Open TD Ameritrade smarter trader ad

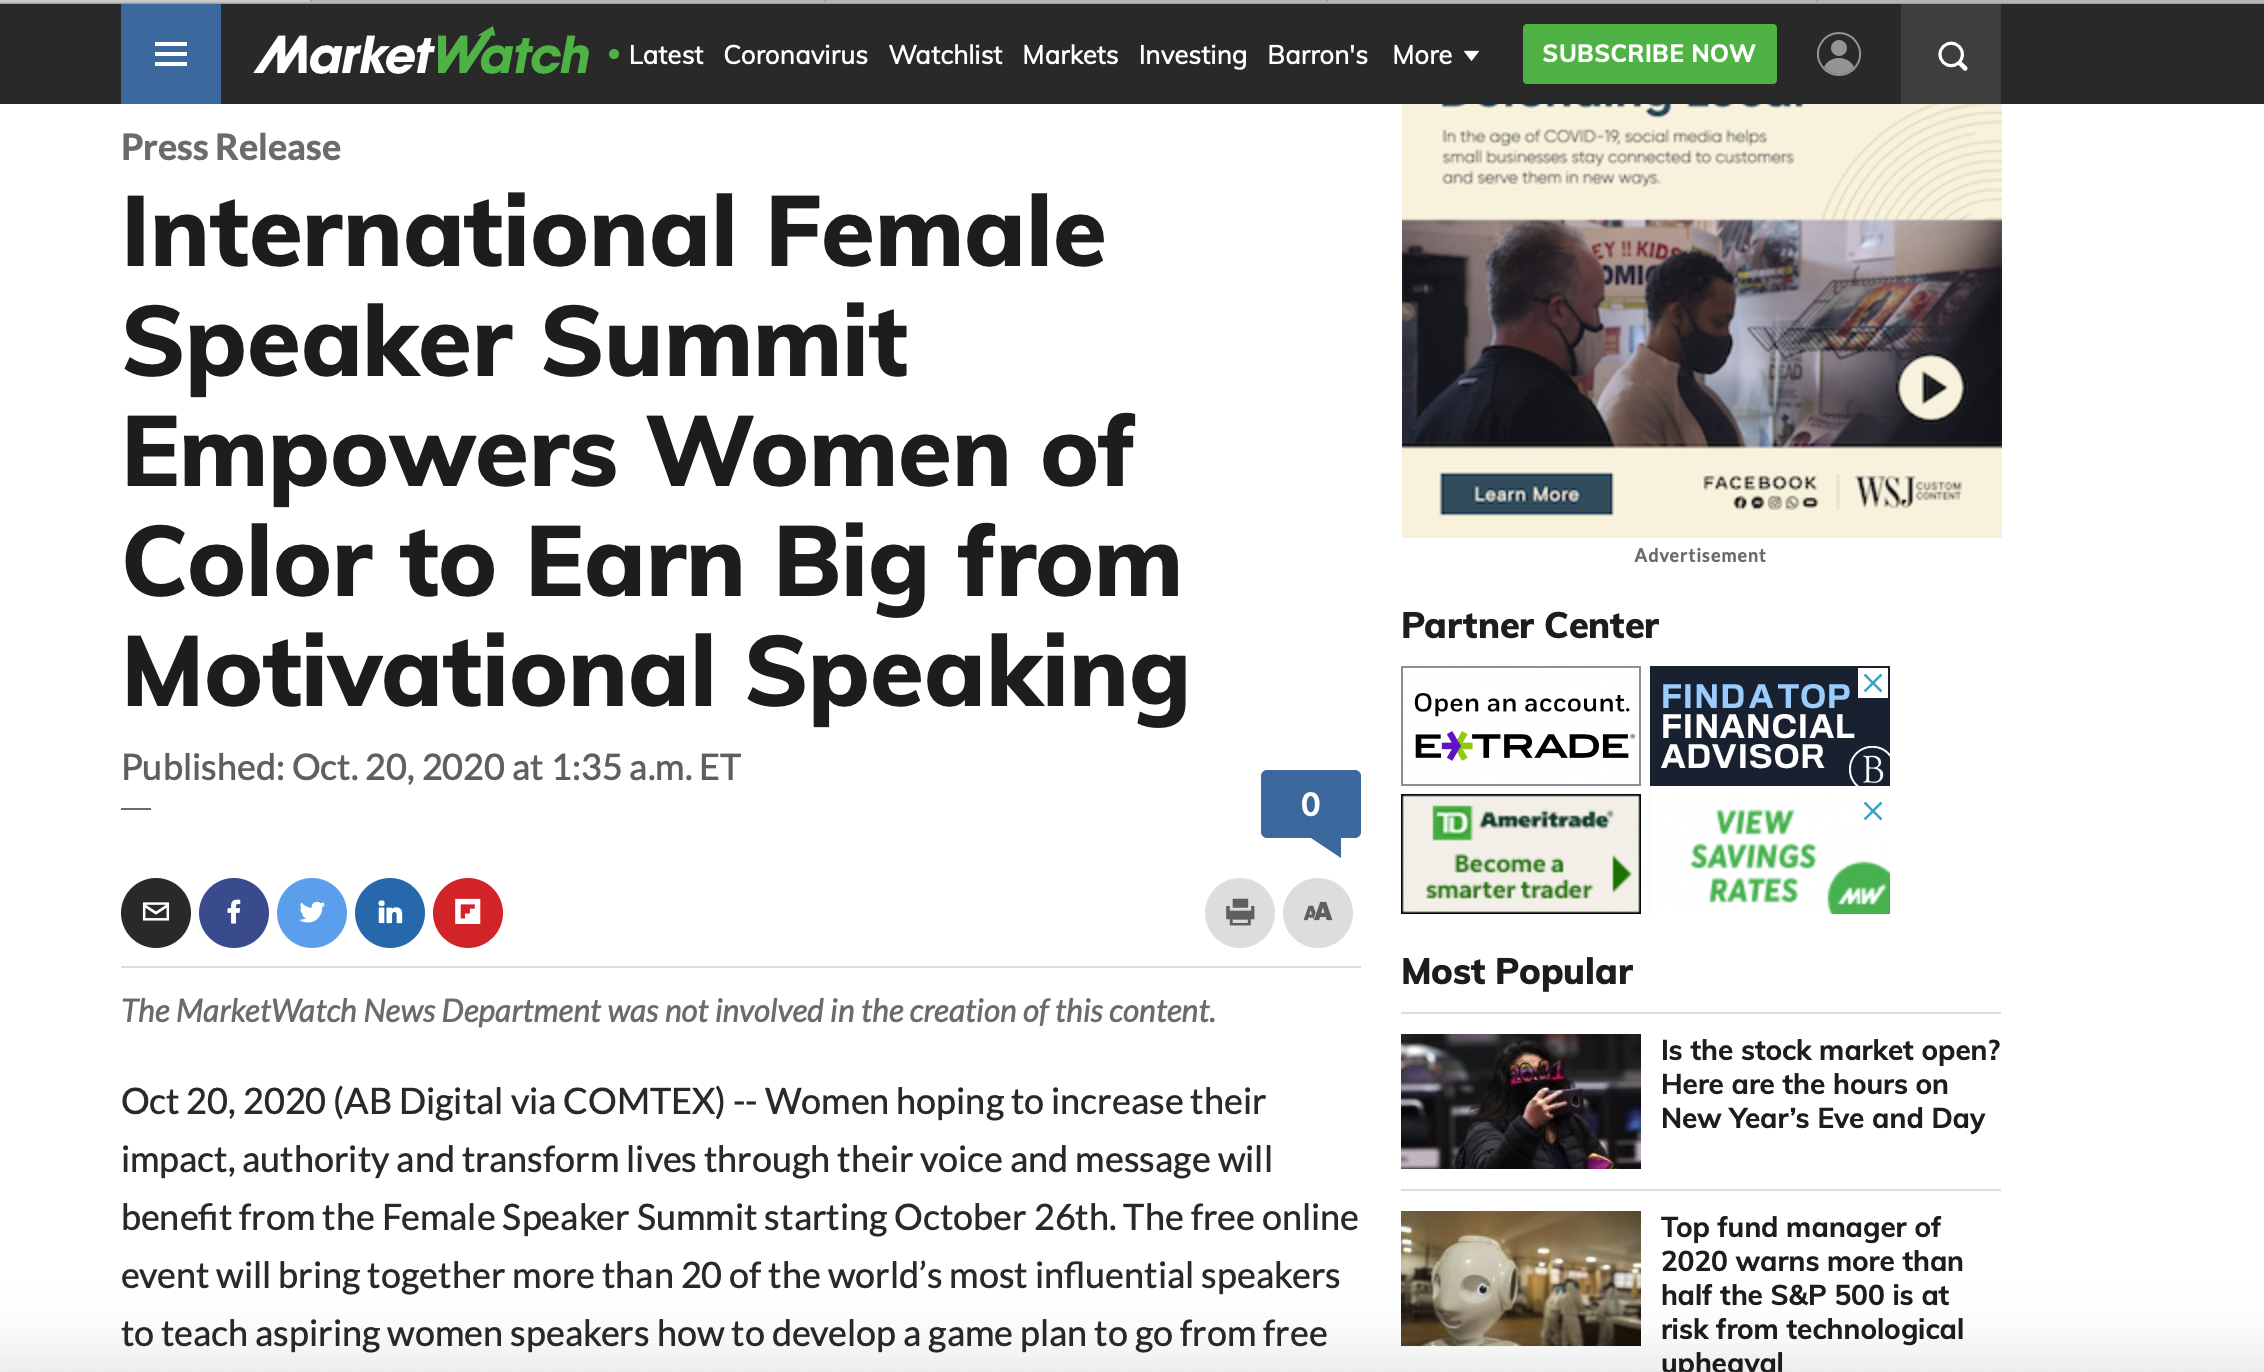pyautogui.click(x=1520, y=854)
